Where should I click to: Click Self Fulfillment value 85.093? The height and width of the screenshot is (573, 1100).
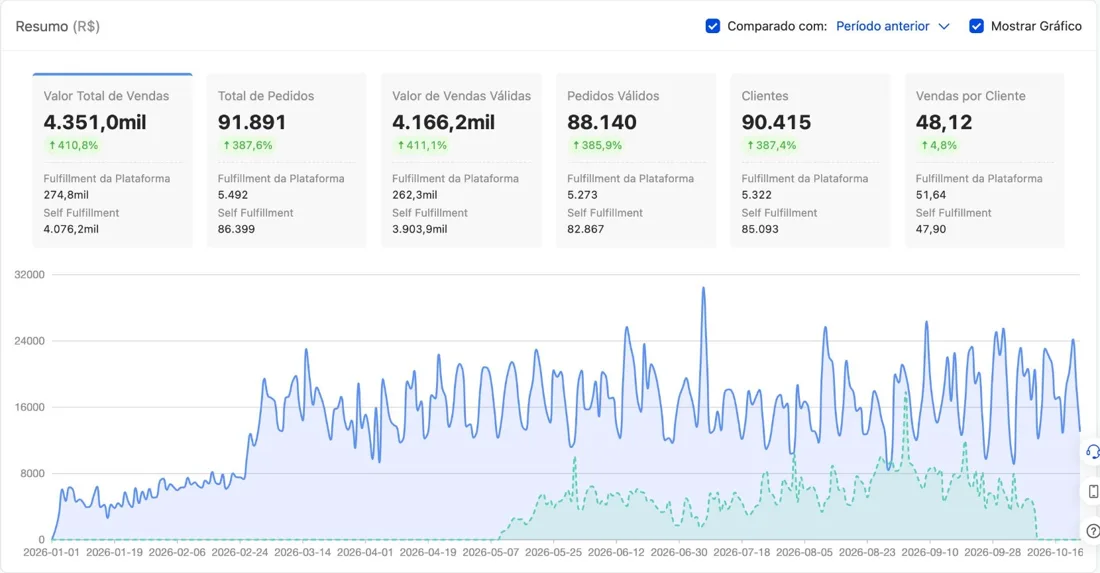(760, 229)
